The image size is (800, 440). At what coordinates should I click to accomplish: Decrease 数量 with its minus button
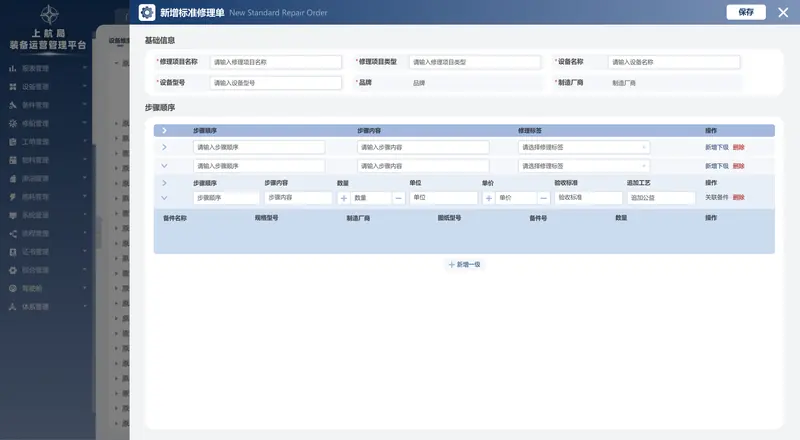pos(398,198)
